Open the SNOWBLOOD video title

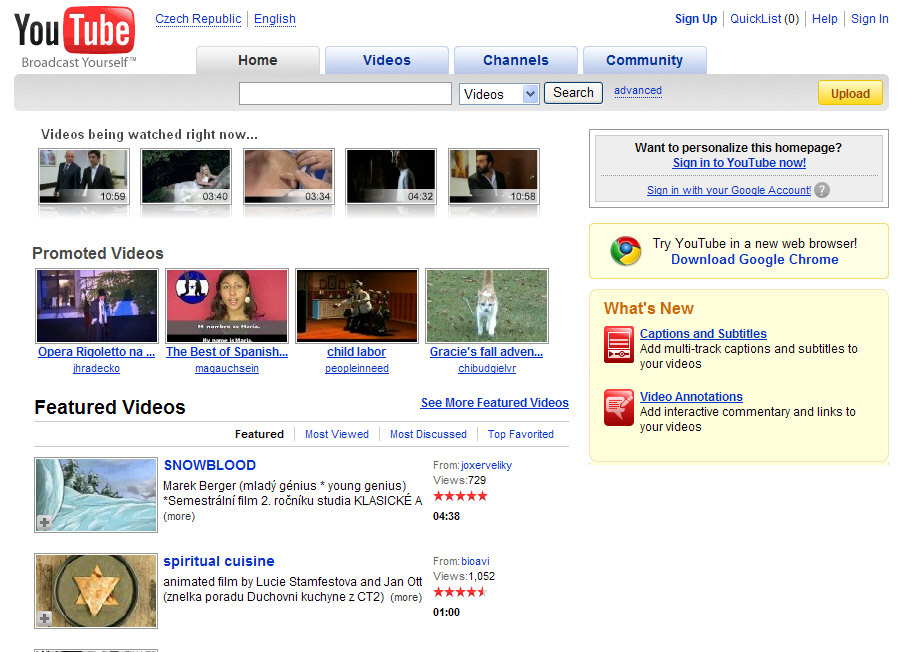210,465
